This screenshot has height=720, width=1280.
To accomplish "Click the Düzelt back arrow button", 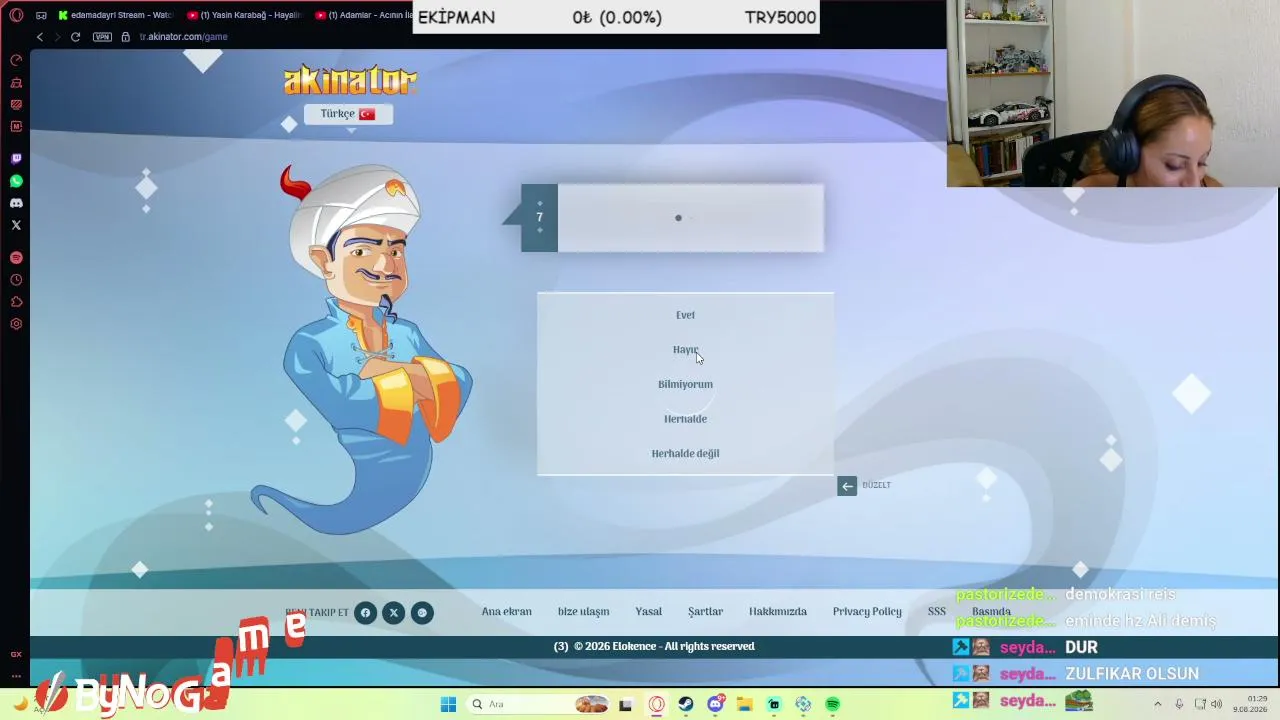I will [x=847, y=486].
